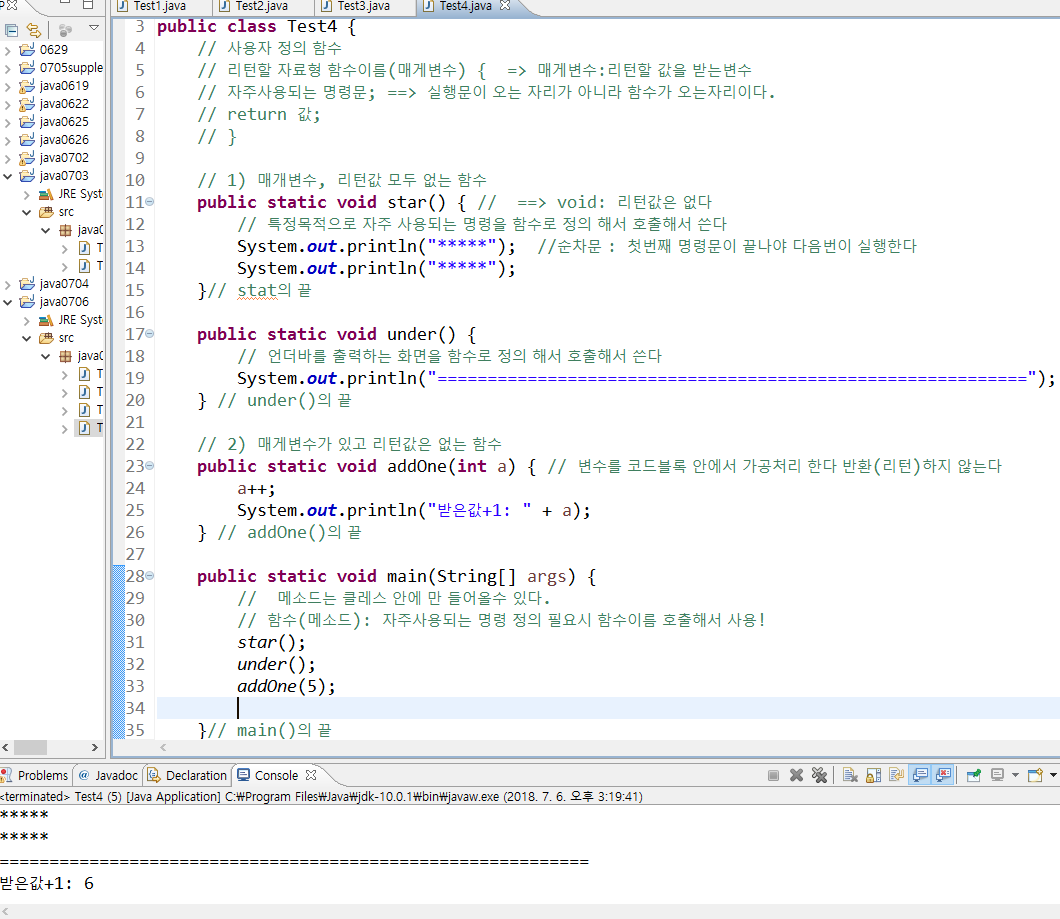
Task: Collapse the star() method fold on line 11
Action: pos(149,202)
